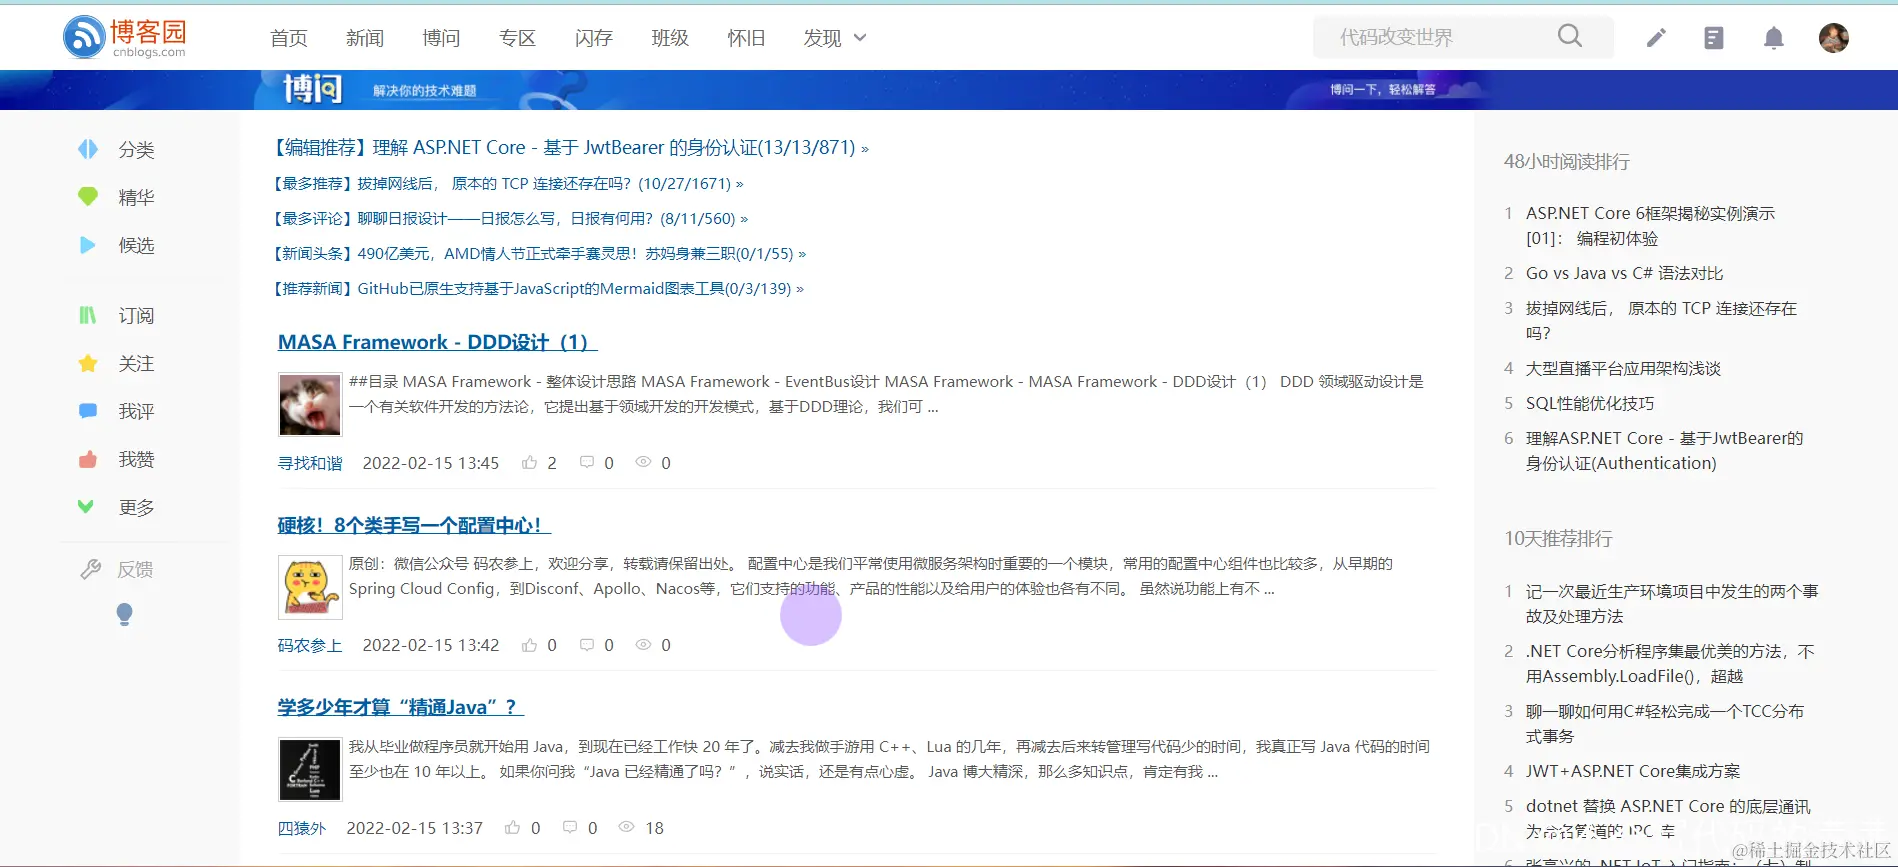Click the 博问 banner image

click(949, 90)
